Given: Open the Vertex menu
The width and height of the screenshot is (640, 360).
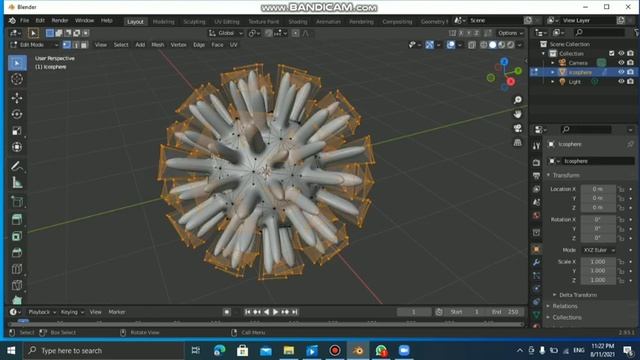Looking at the screenshot, I should click(178, 45).
